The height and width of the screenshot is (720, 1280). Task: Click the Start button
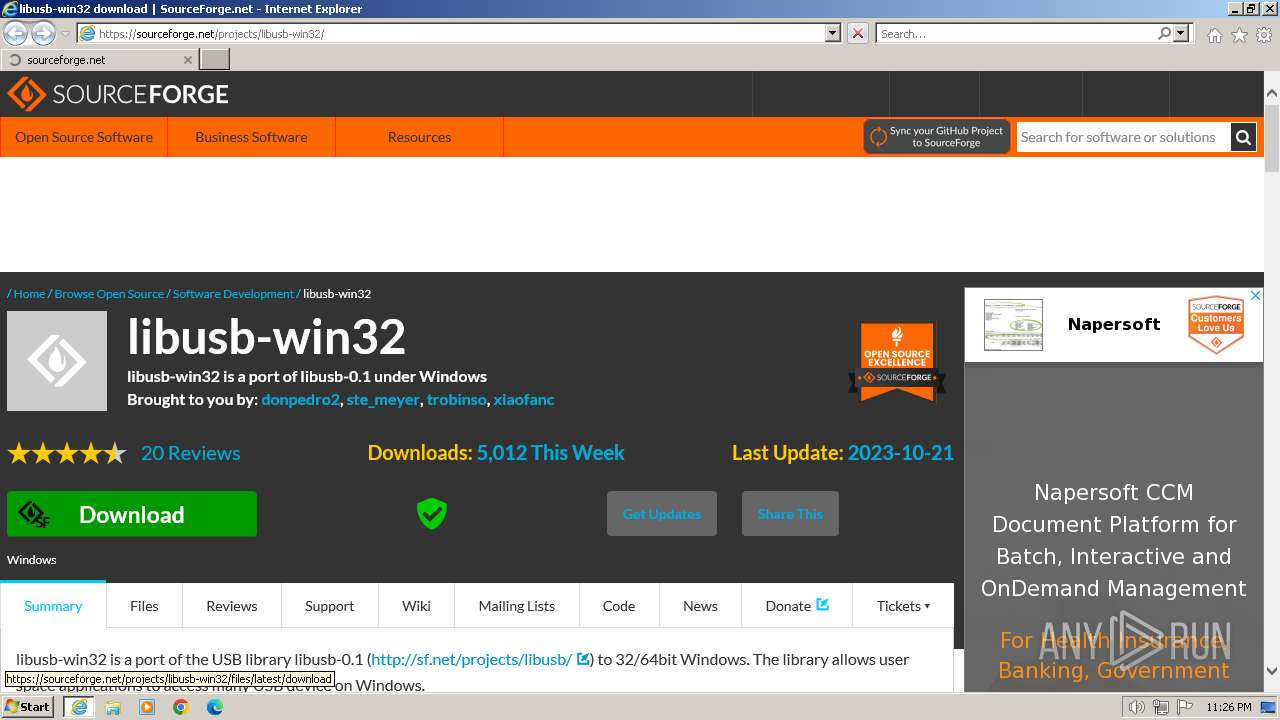[x=28, y=706]
